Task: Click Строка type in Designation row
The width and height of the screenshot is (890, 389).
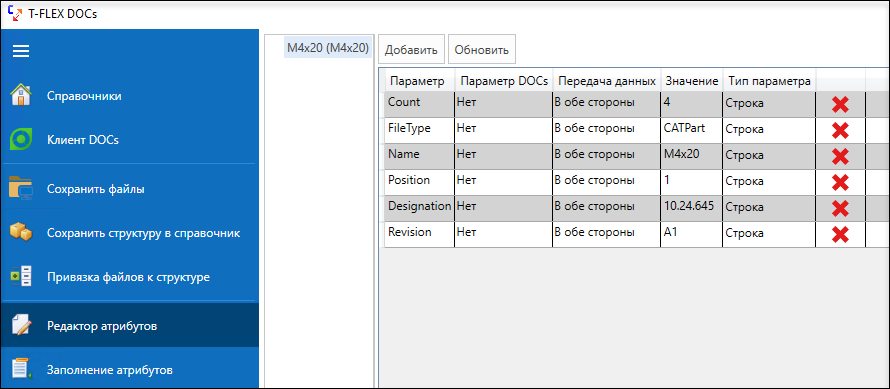Action: point(770,208)
